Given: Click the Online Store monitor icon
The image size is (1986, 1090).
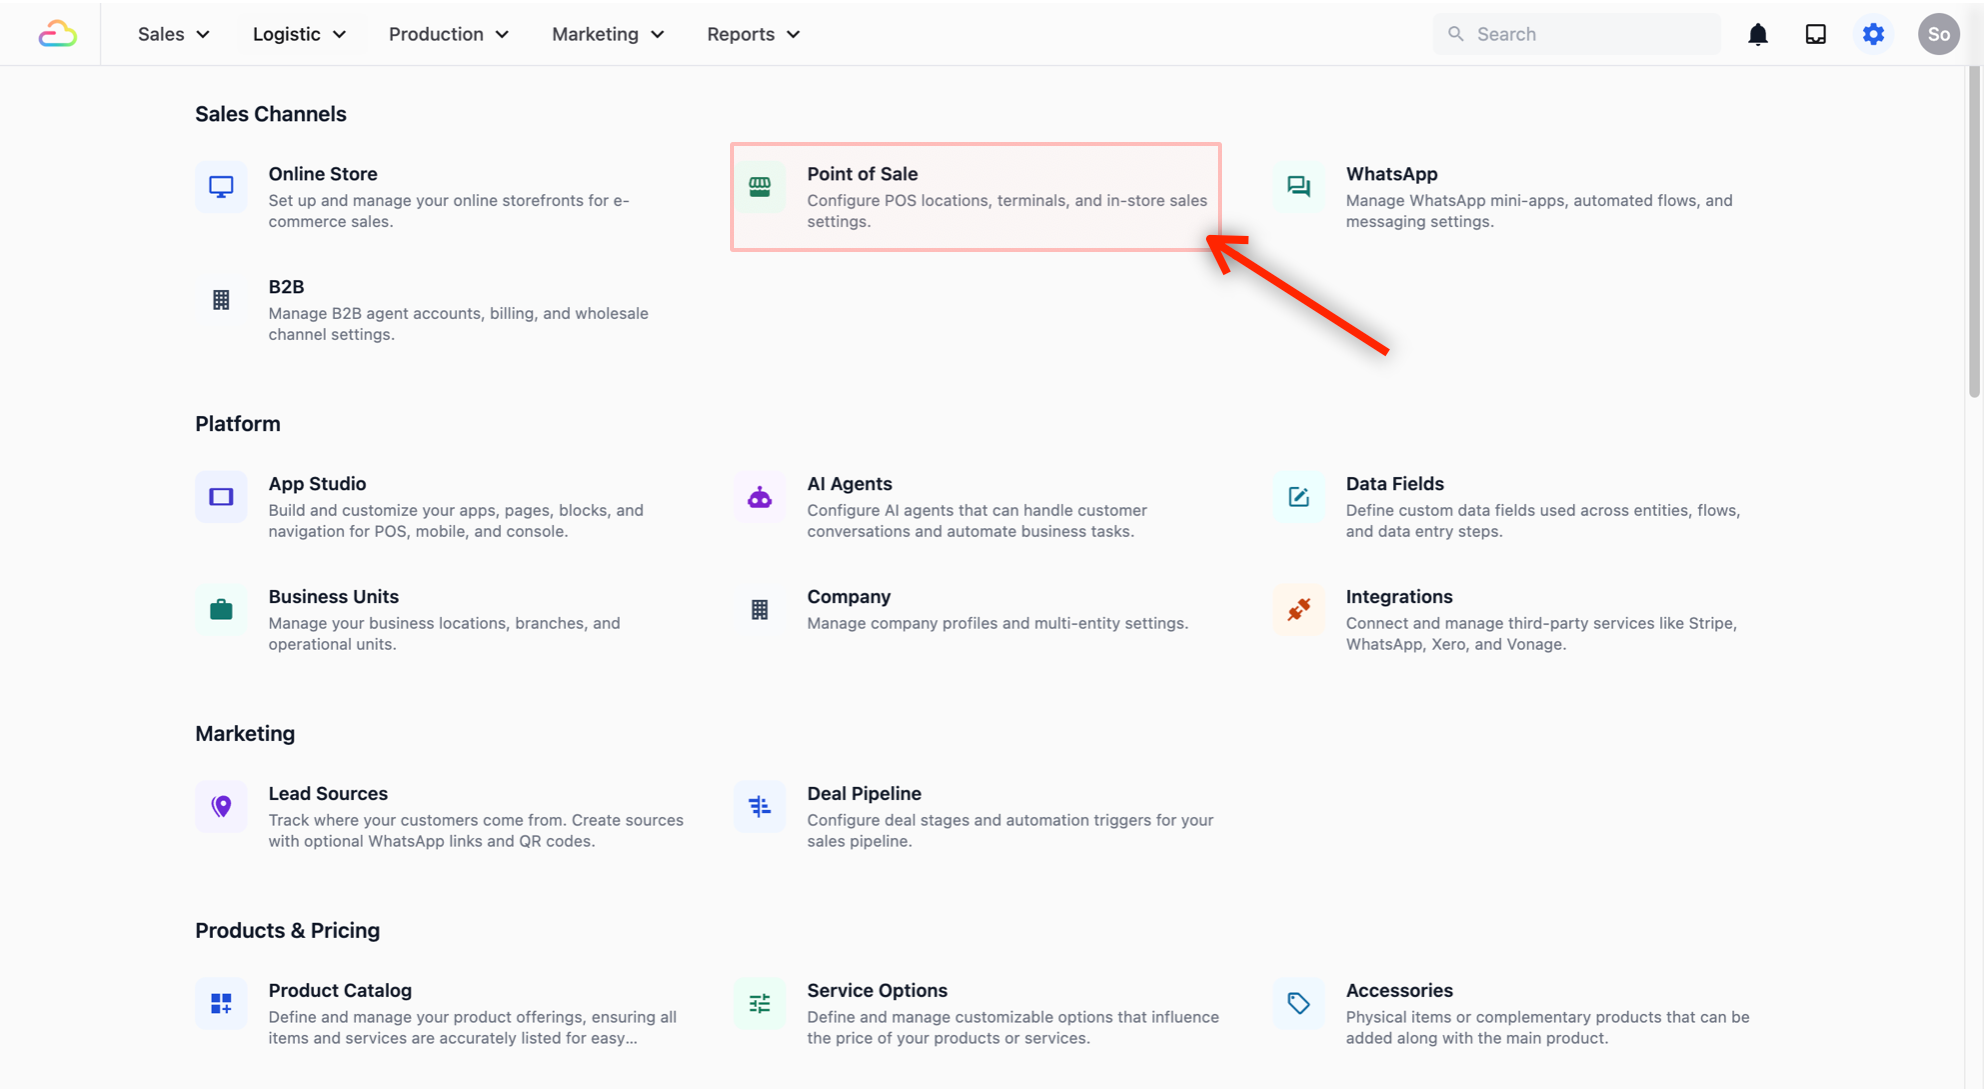Looking at the screenshot, I should [221, 187].
